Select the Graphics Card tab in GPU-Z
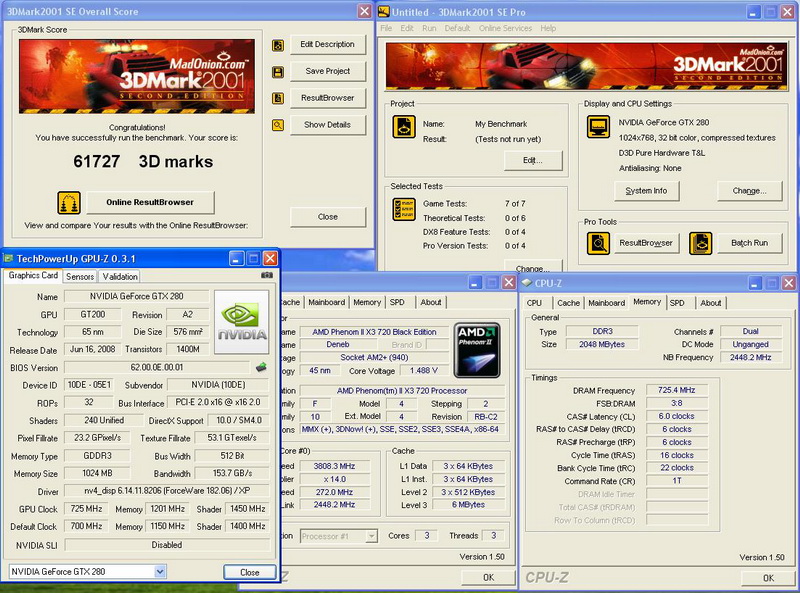Viewport: 800px width, 593px height. pos(33,276)
